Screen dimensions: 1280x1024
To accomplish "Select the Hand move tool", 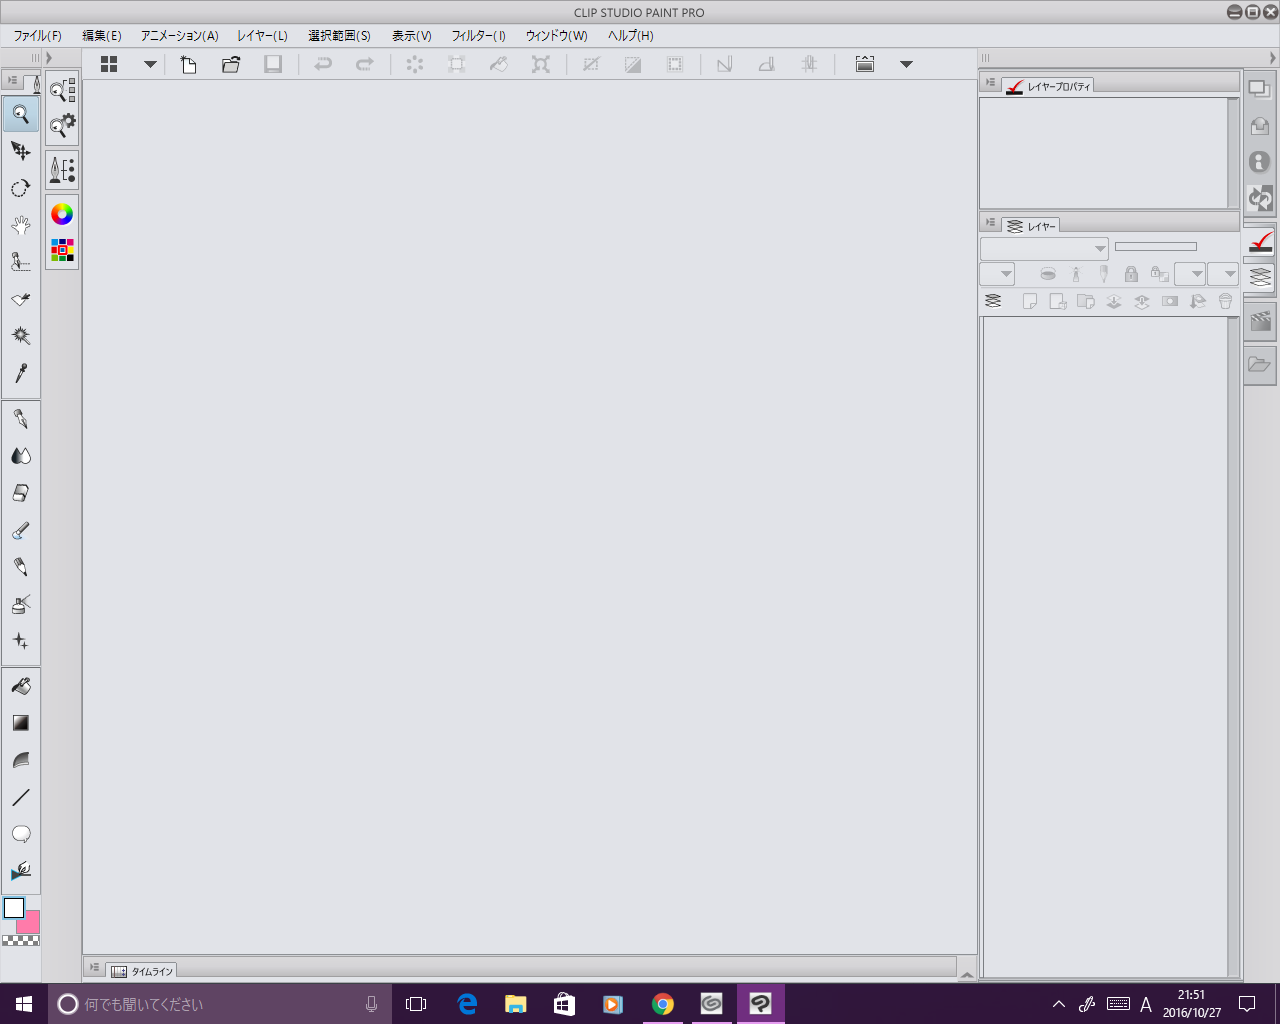I will pos(20,225).
